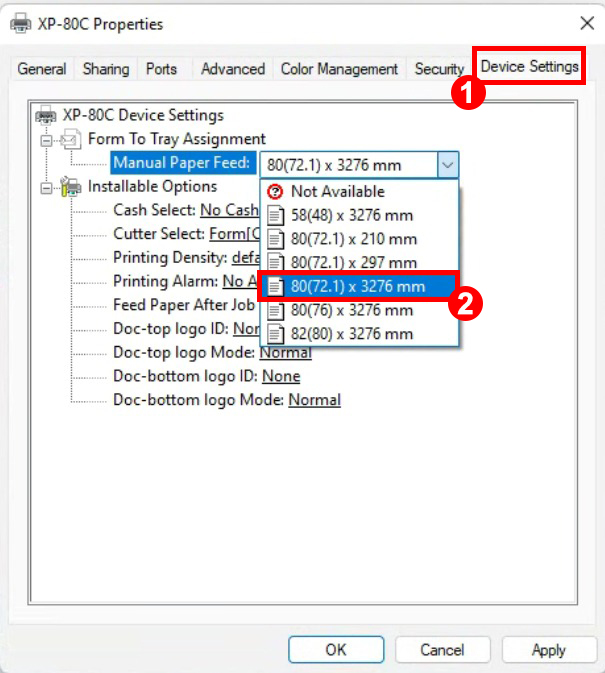The width and height of the screenshot is (605, 673).
Task: Select the Form To Tray Assignment item
Action: 176,139
